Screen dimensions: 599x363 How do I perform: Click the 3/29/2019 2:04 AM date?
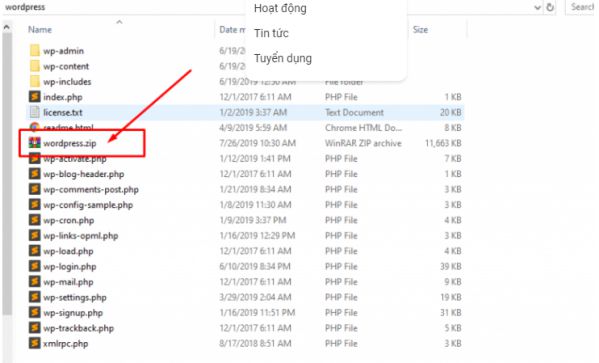[x=255, y=297]
